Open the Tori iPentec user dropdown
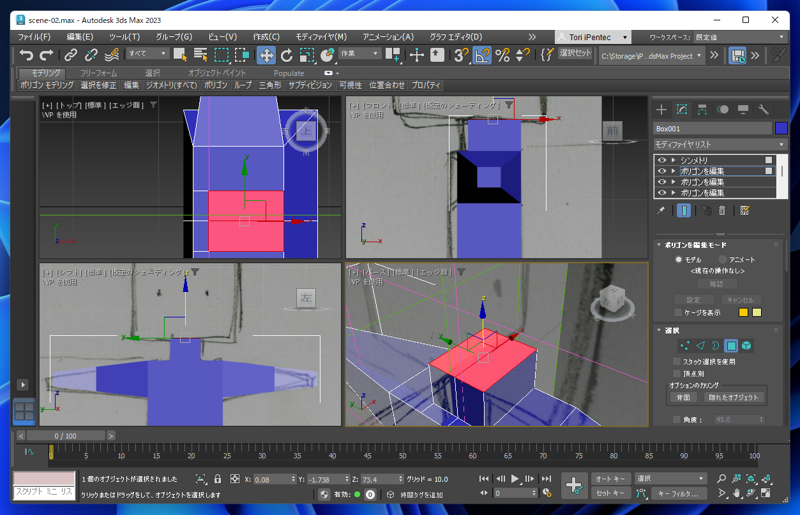Image resolution: width=800 pixels, height=515 pixels. point(593,37)
